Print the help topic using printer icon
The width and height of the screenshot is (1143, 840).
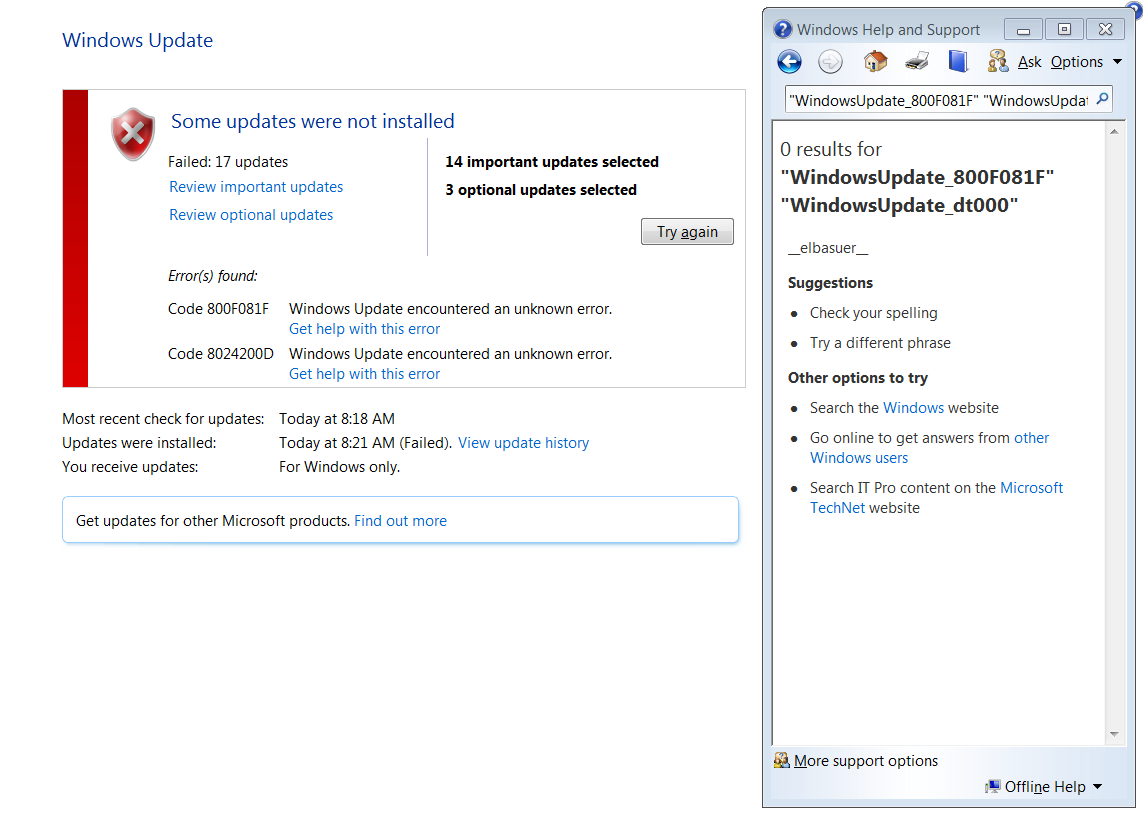pyautogui.click(x=916, y=61)
